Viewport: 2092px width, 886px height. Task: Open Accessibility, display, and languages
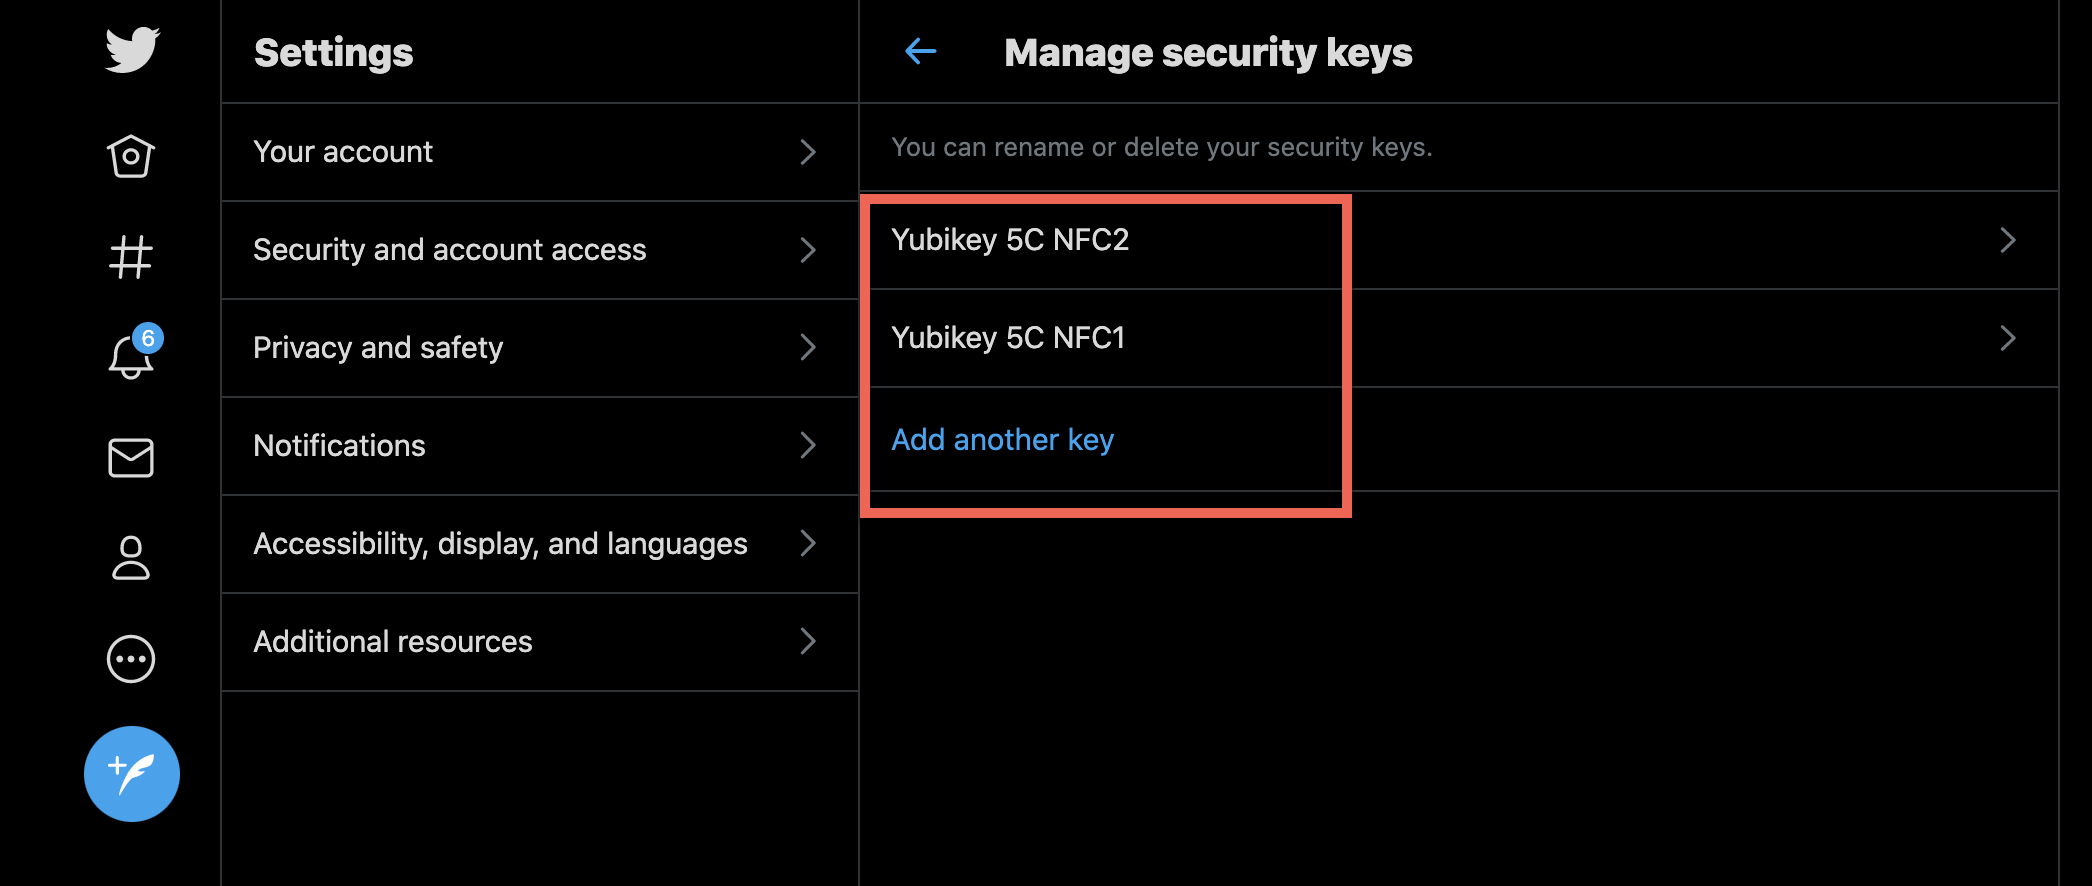coord(500,544)
